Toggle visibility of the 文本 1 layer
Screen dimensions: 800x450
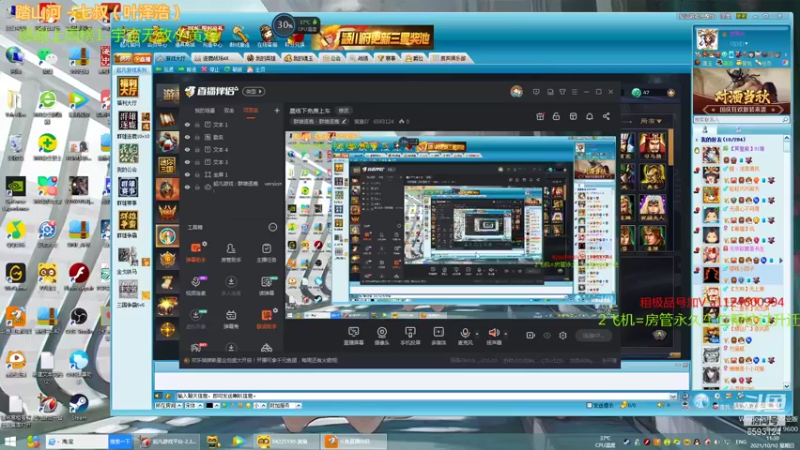coord(187,124)
